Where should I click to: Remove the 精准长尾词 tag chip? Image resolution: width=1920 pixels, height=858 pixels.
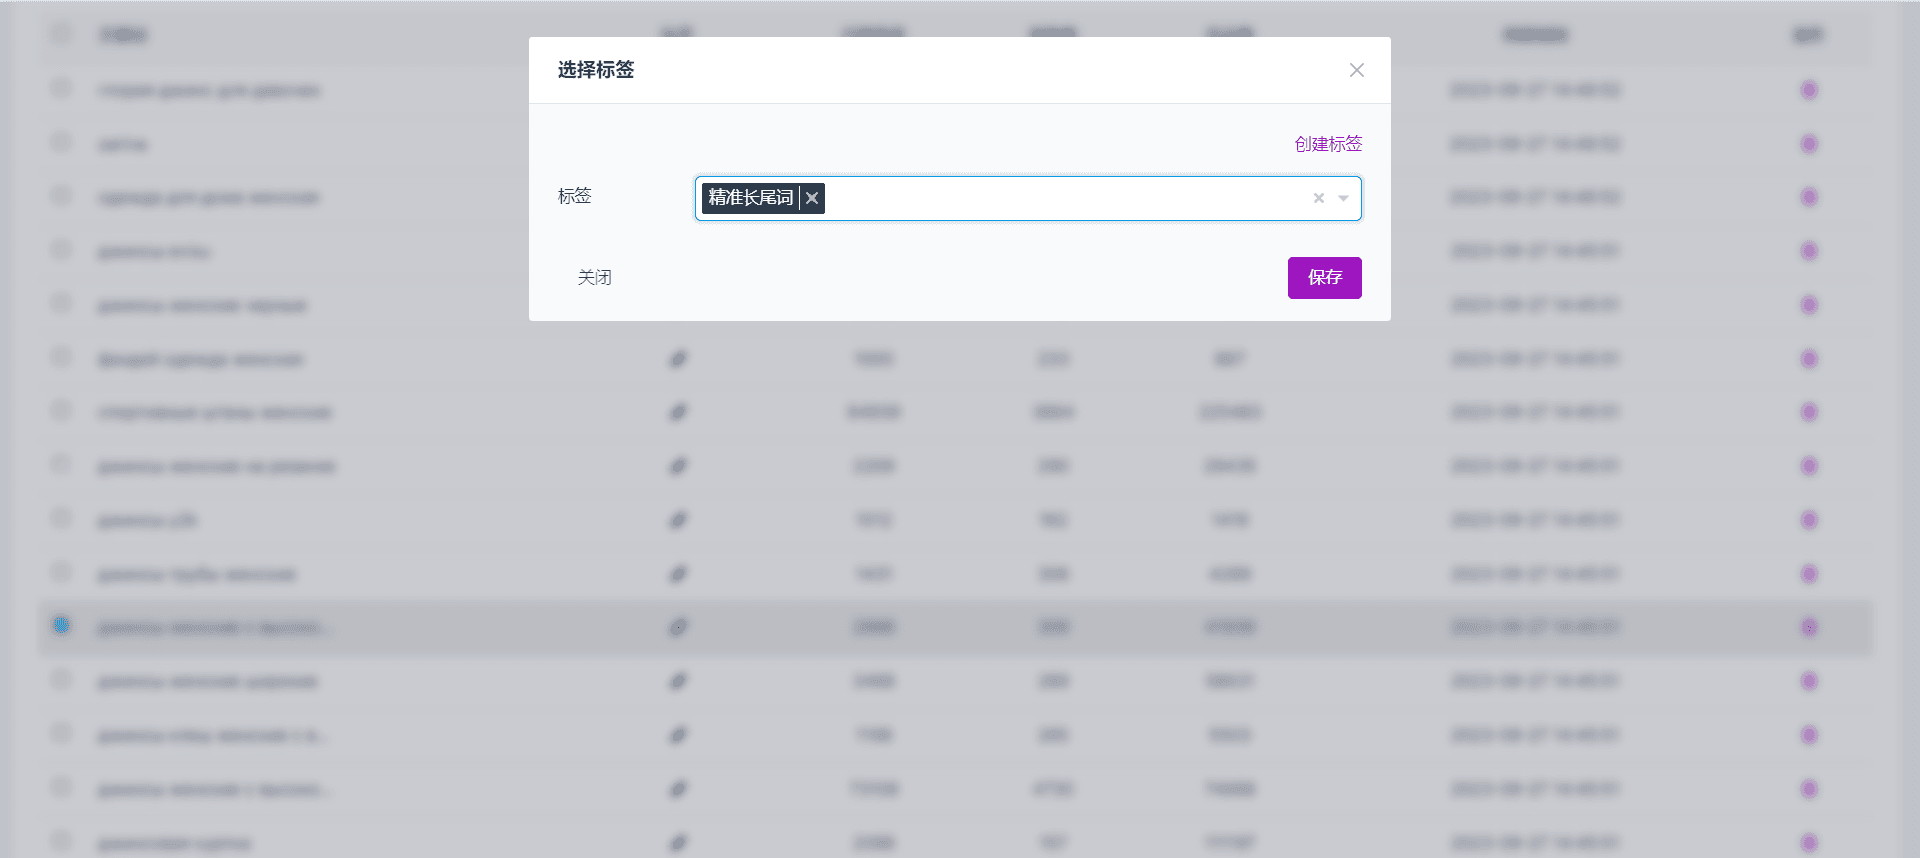(x=812, y=198)
